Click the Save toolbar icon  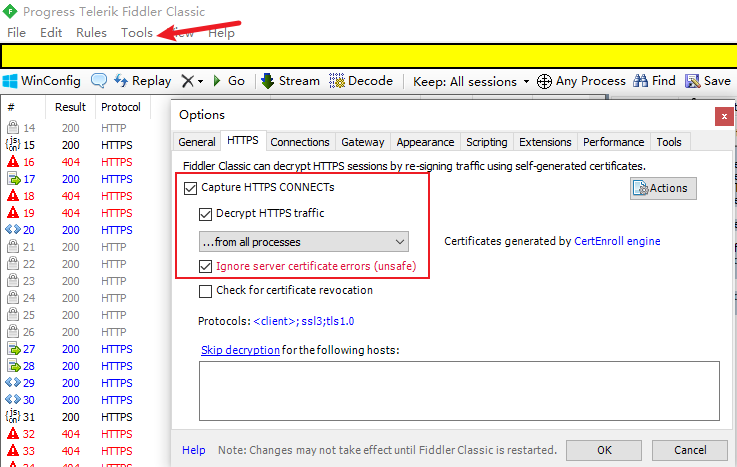click(695, 81)
